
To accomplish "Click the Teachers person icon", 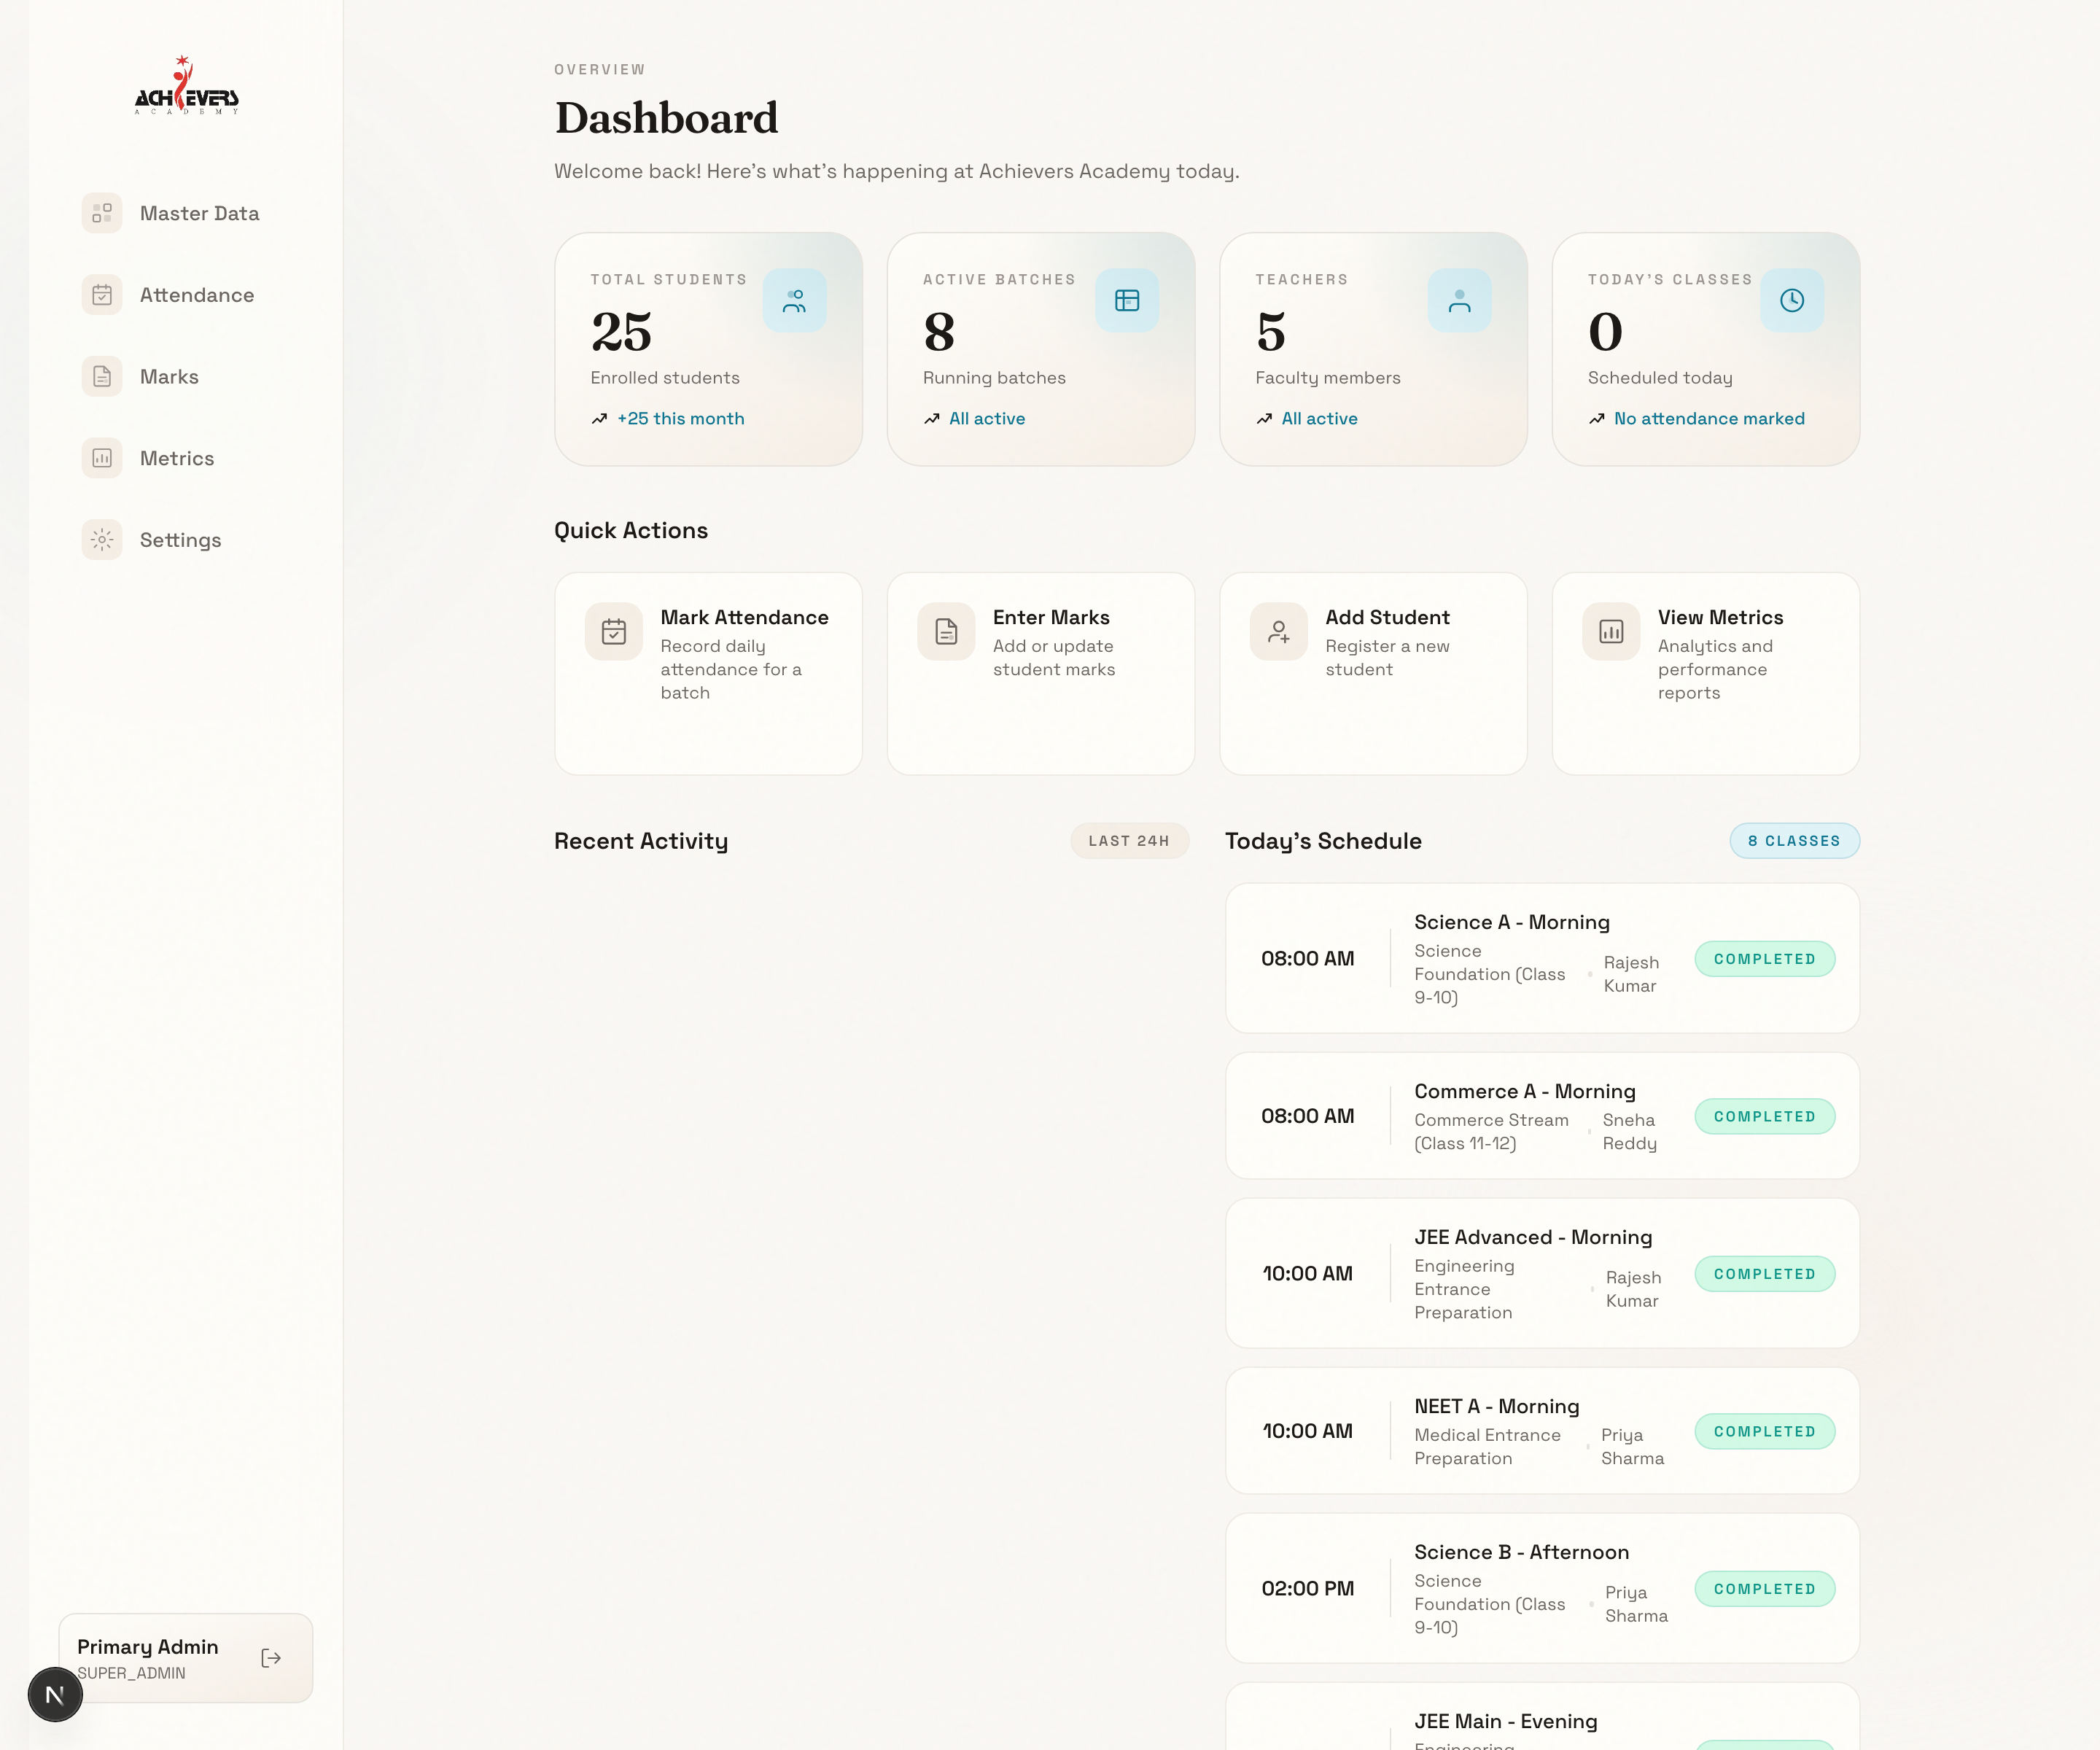I will 1459,300.
